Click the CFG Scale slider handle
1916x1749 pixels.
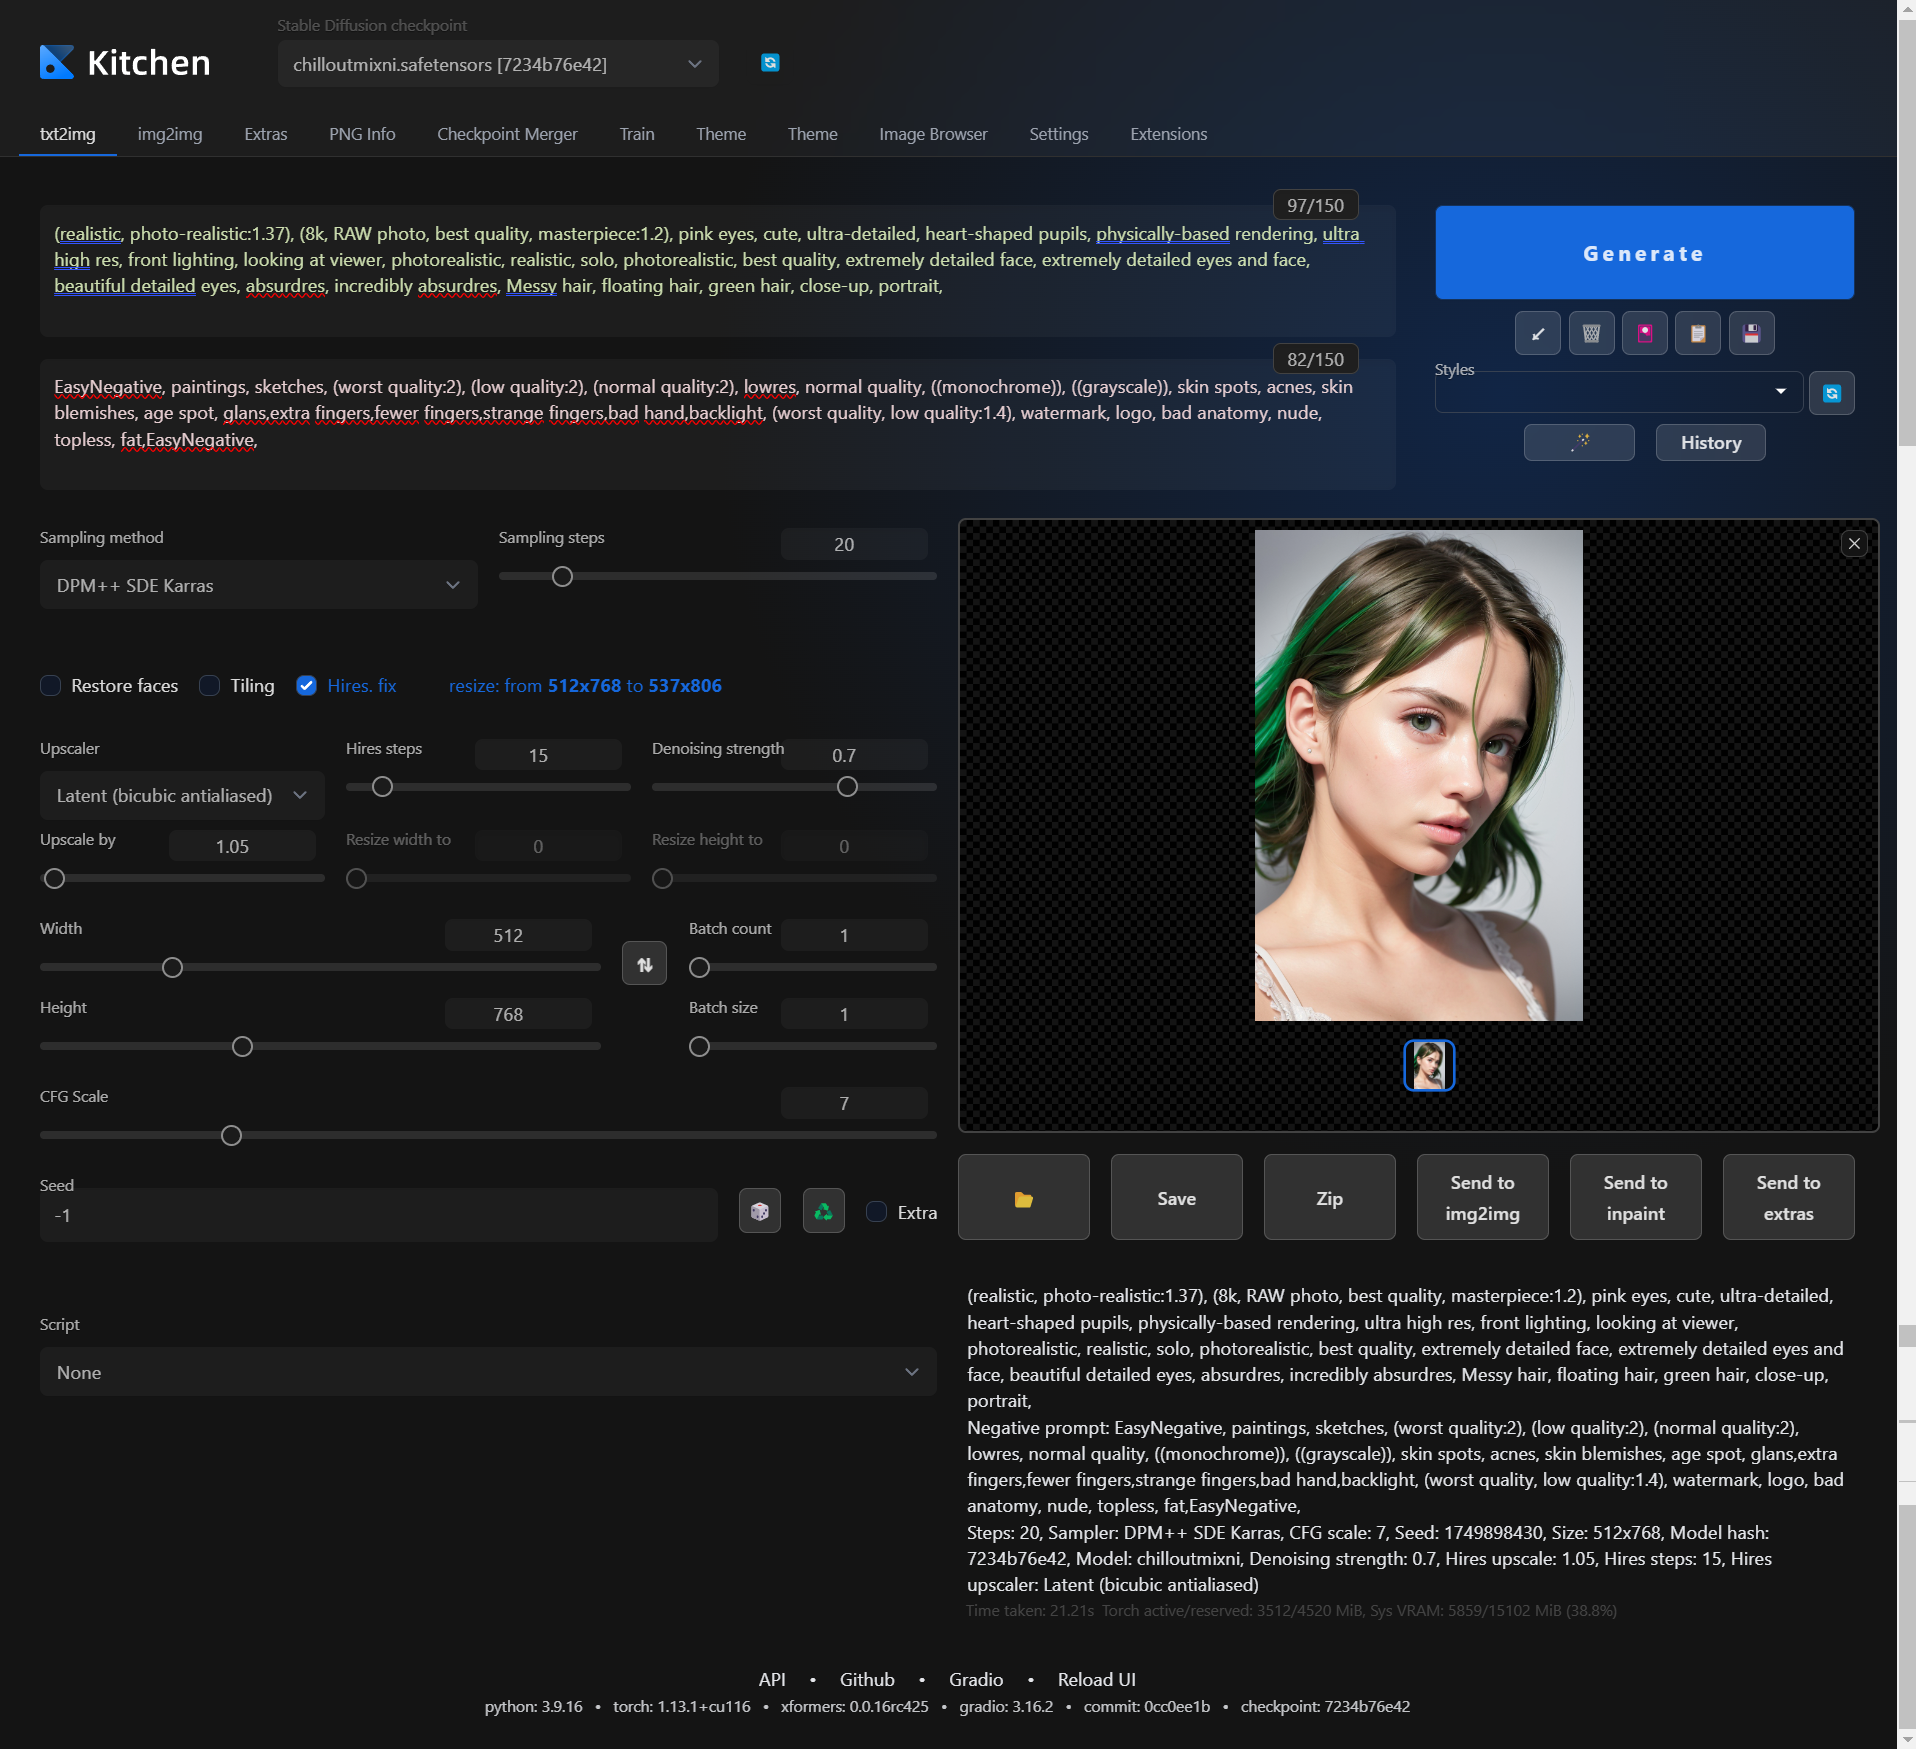[231, 1136]
